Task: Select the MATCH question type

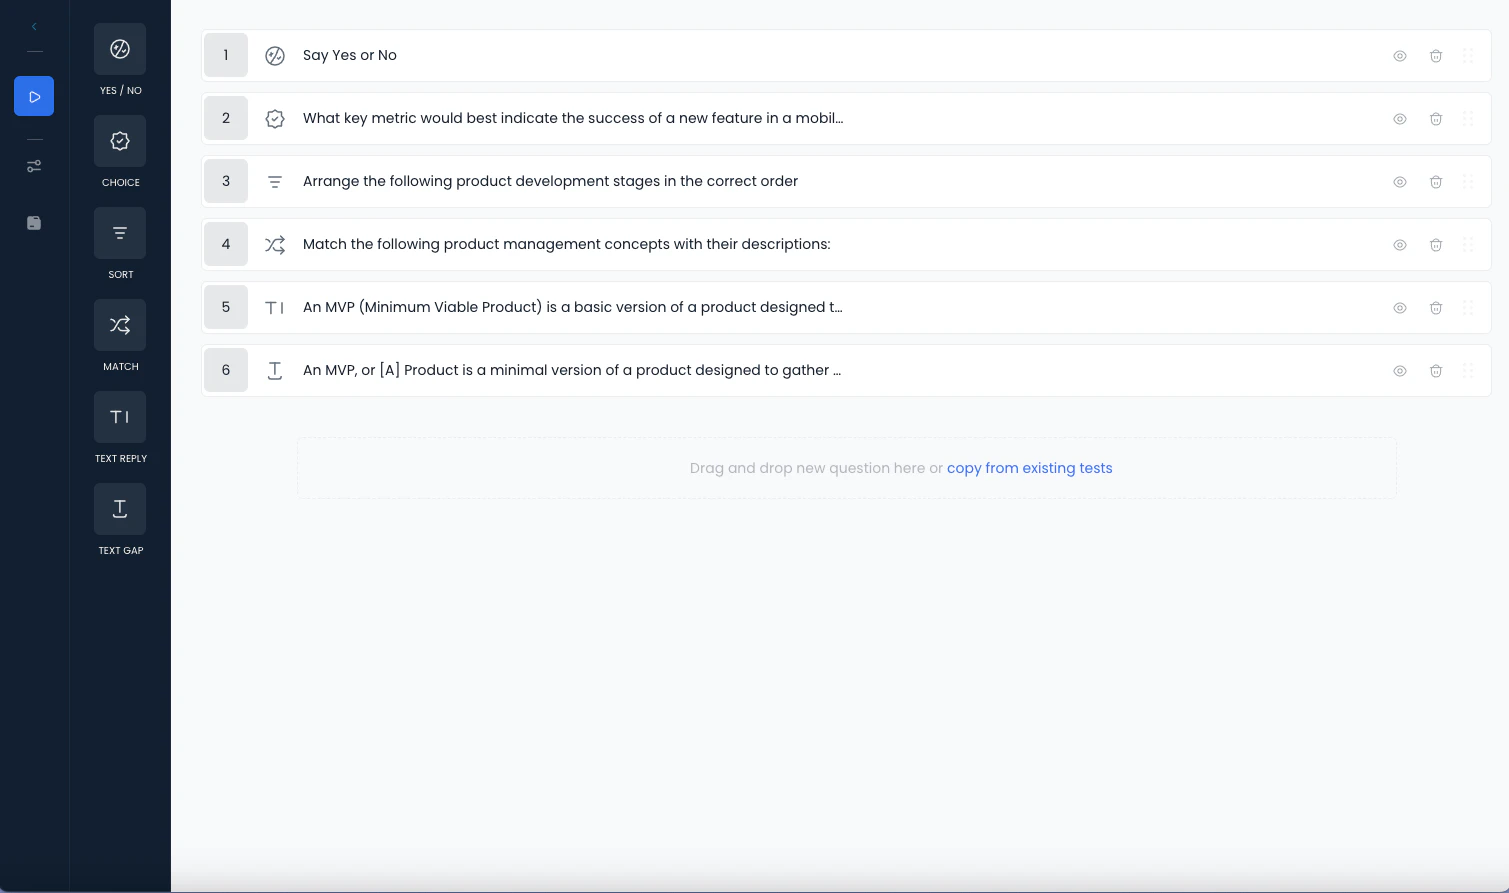Action: click(119, 324)
